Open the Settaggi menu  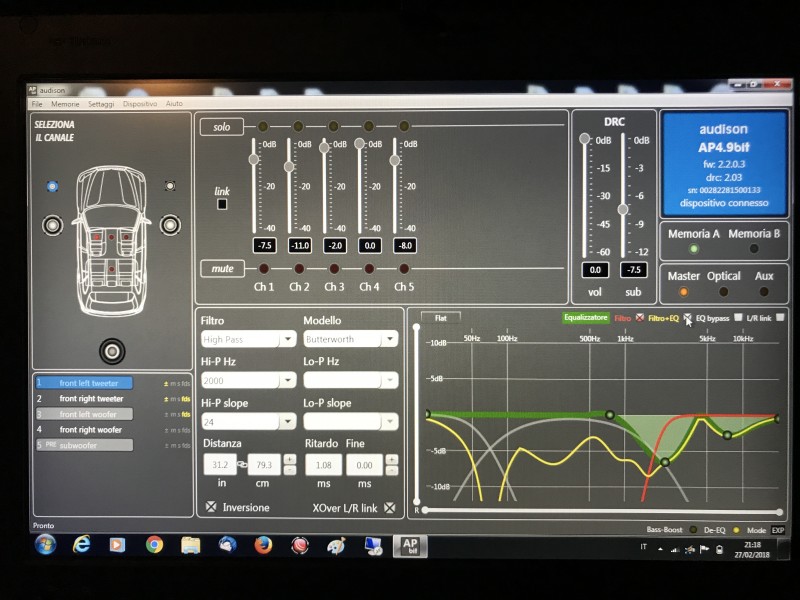101,104
